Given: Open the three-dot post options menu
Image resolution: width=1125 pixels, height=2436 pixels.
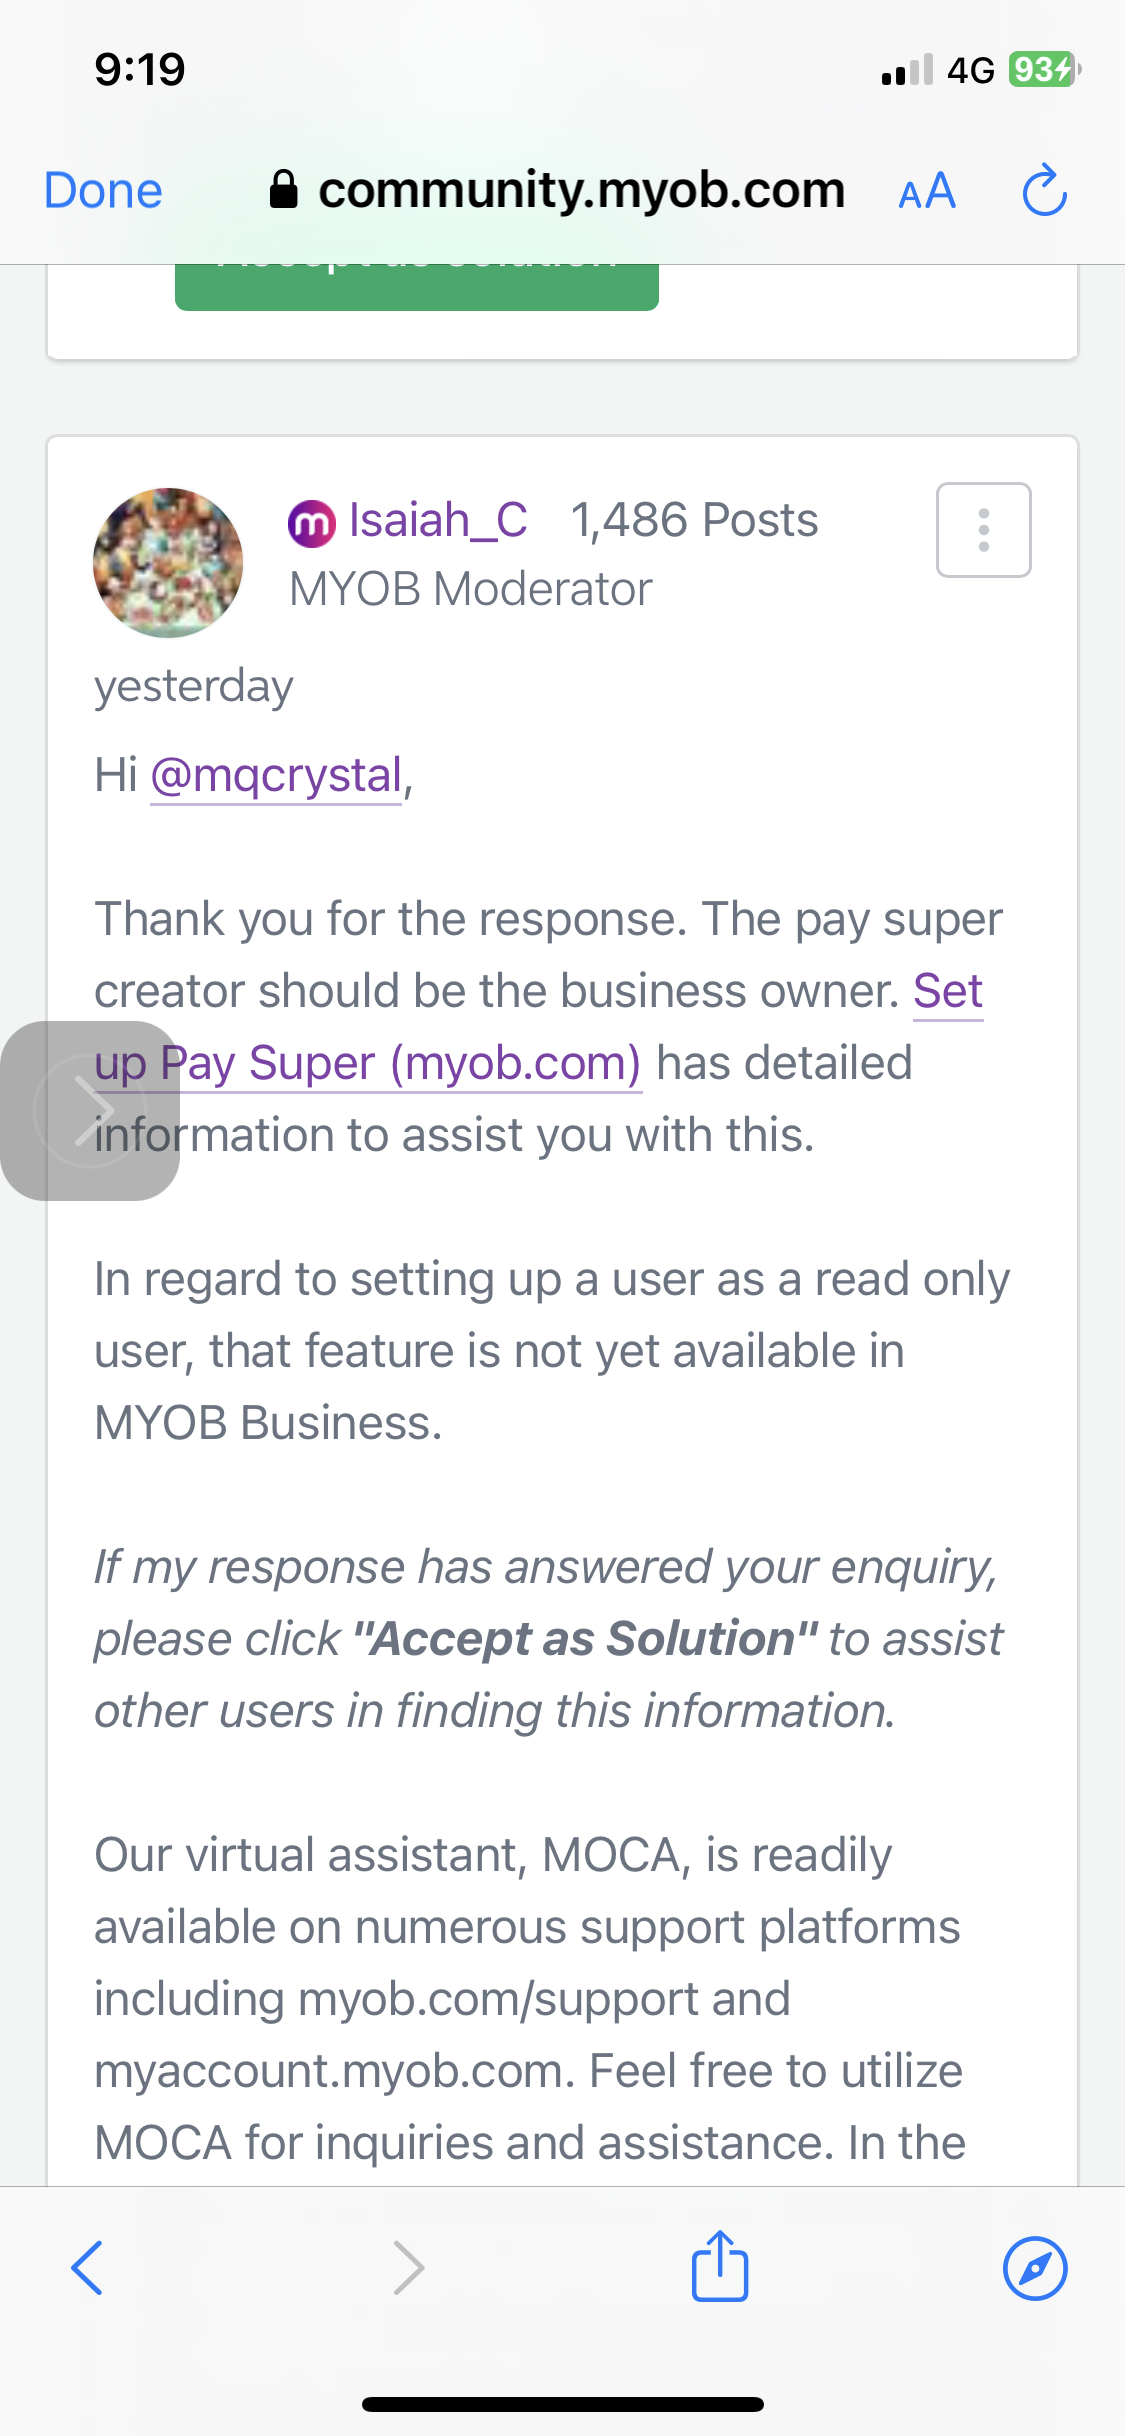Looking at the screenshot, I should pos(983,530).
